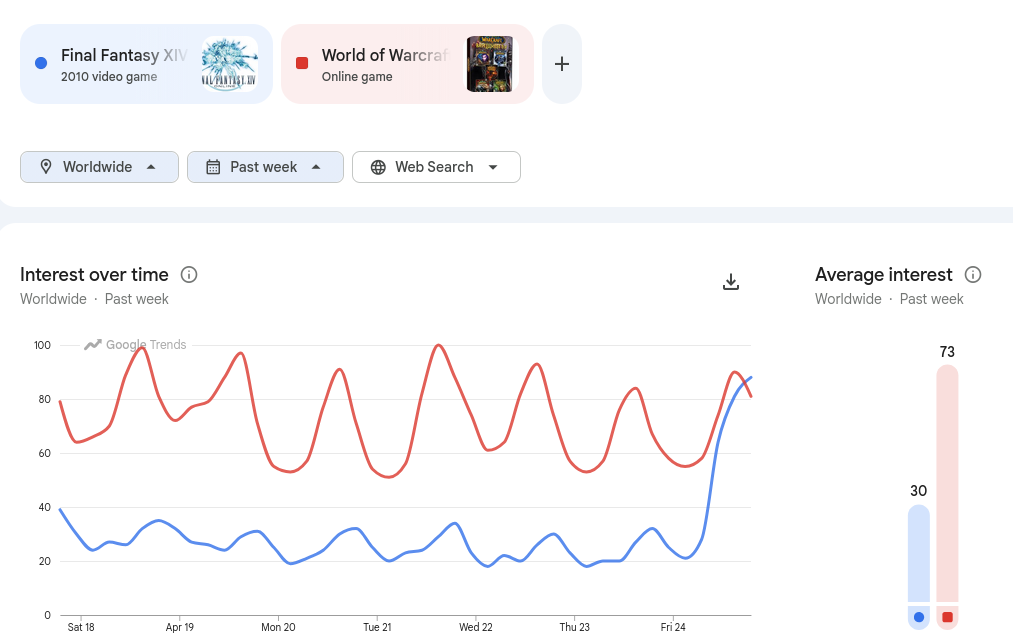
Task: Click the Average interest heading
Action: point(884,274)
